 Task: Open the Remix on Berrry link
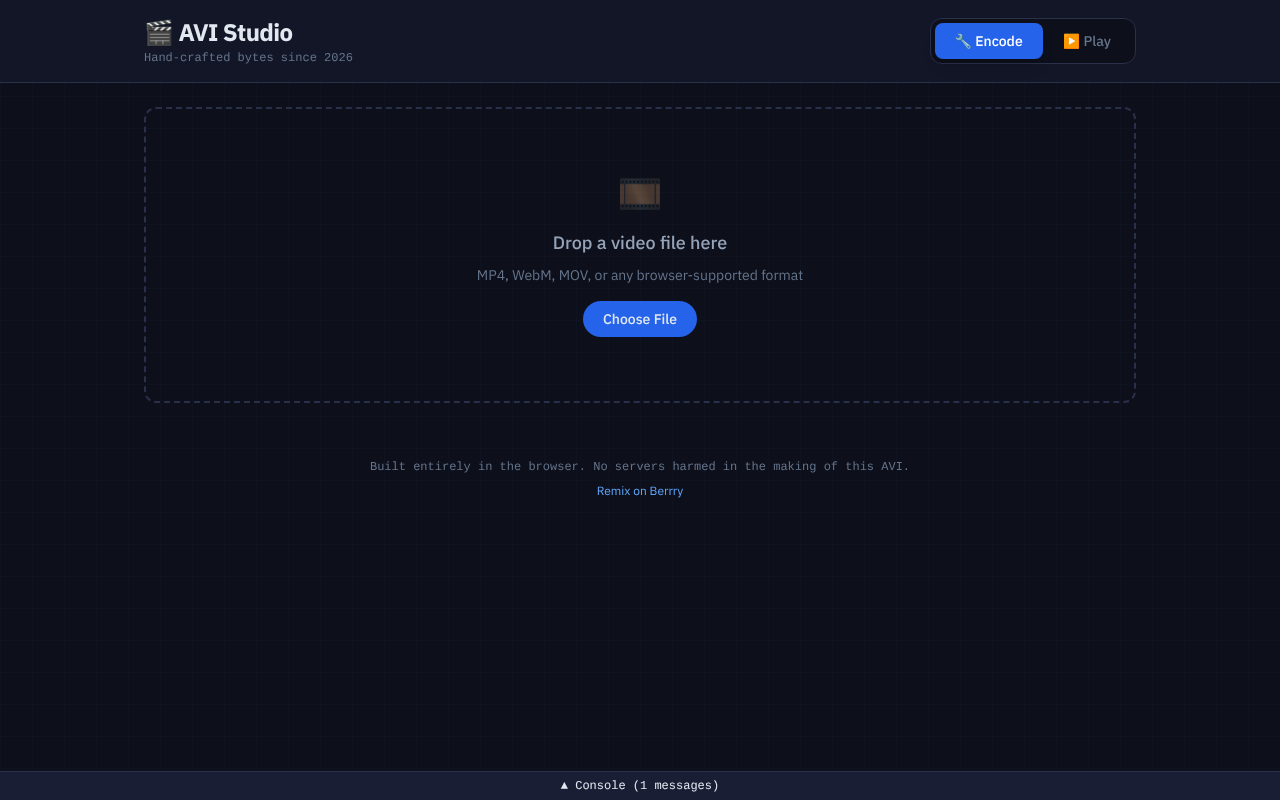(x=640, y=491)
